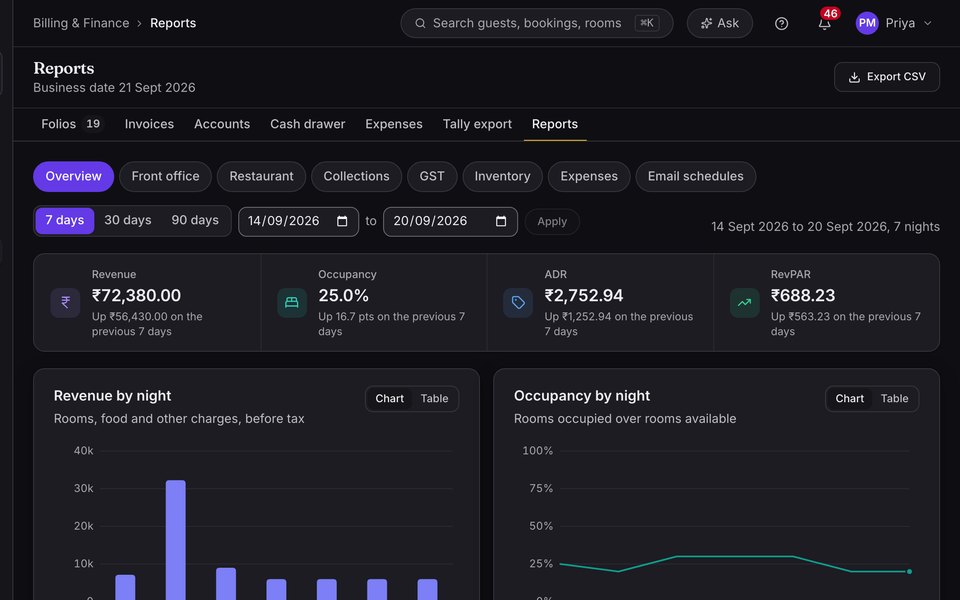Focus the search guests, bookings, rooms box

536,23
